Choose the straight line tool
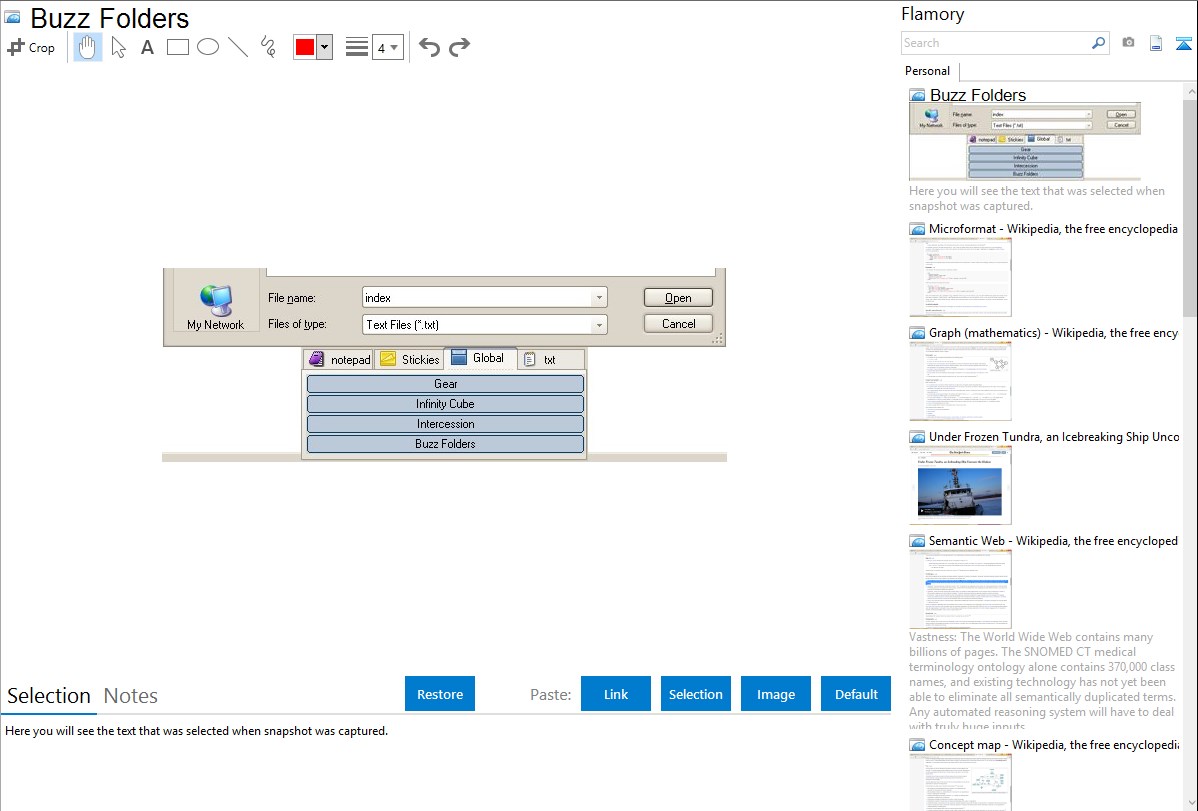This screenshot has width=1198, height=811. coord(238,47)
